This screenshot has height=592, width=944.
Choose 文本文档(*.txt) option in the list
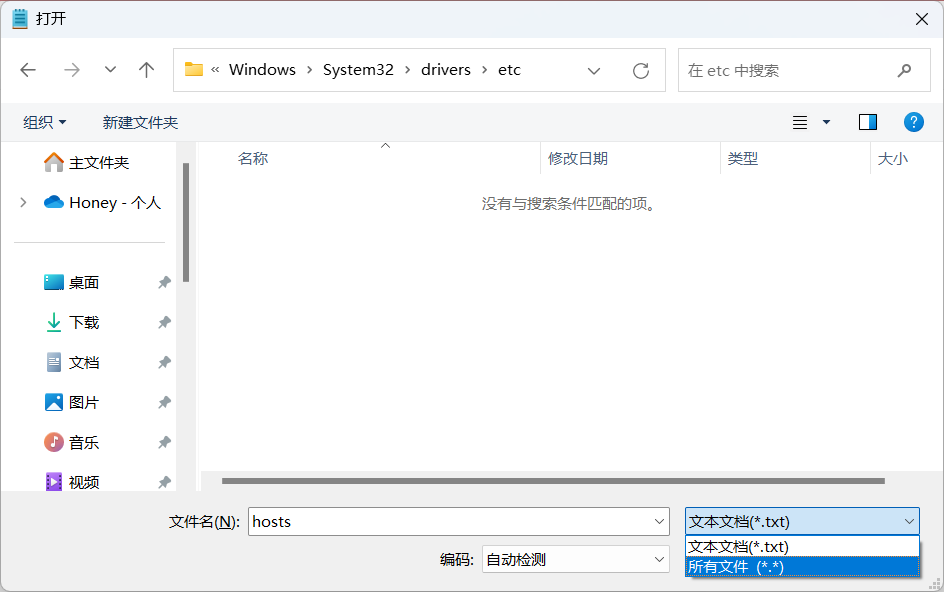(801, 547)
